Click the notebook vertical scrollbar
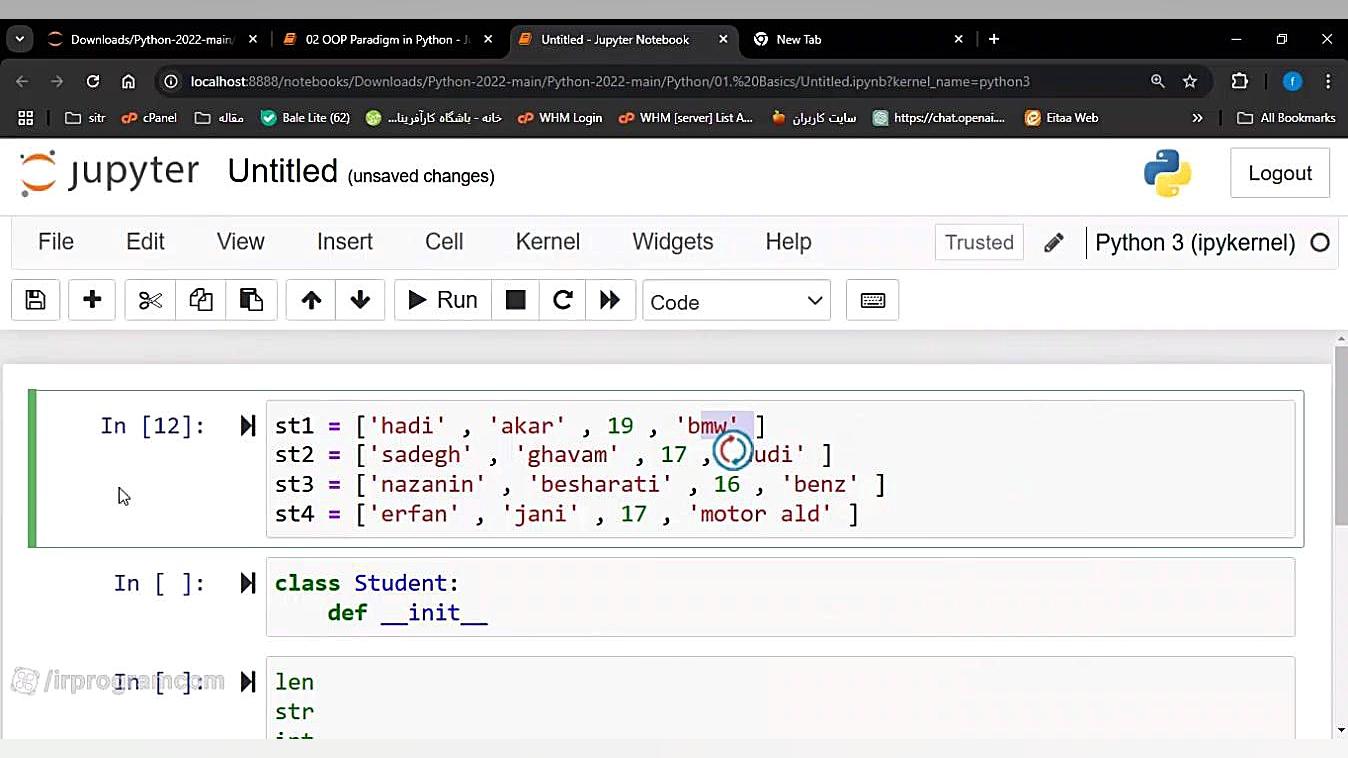This screenshot has width=1348, height=758. pos(1341,436)
